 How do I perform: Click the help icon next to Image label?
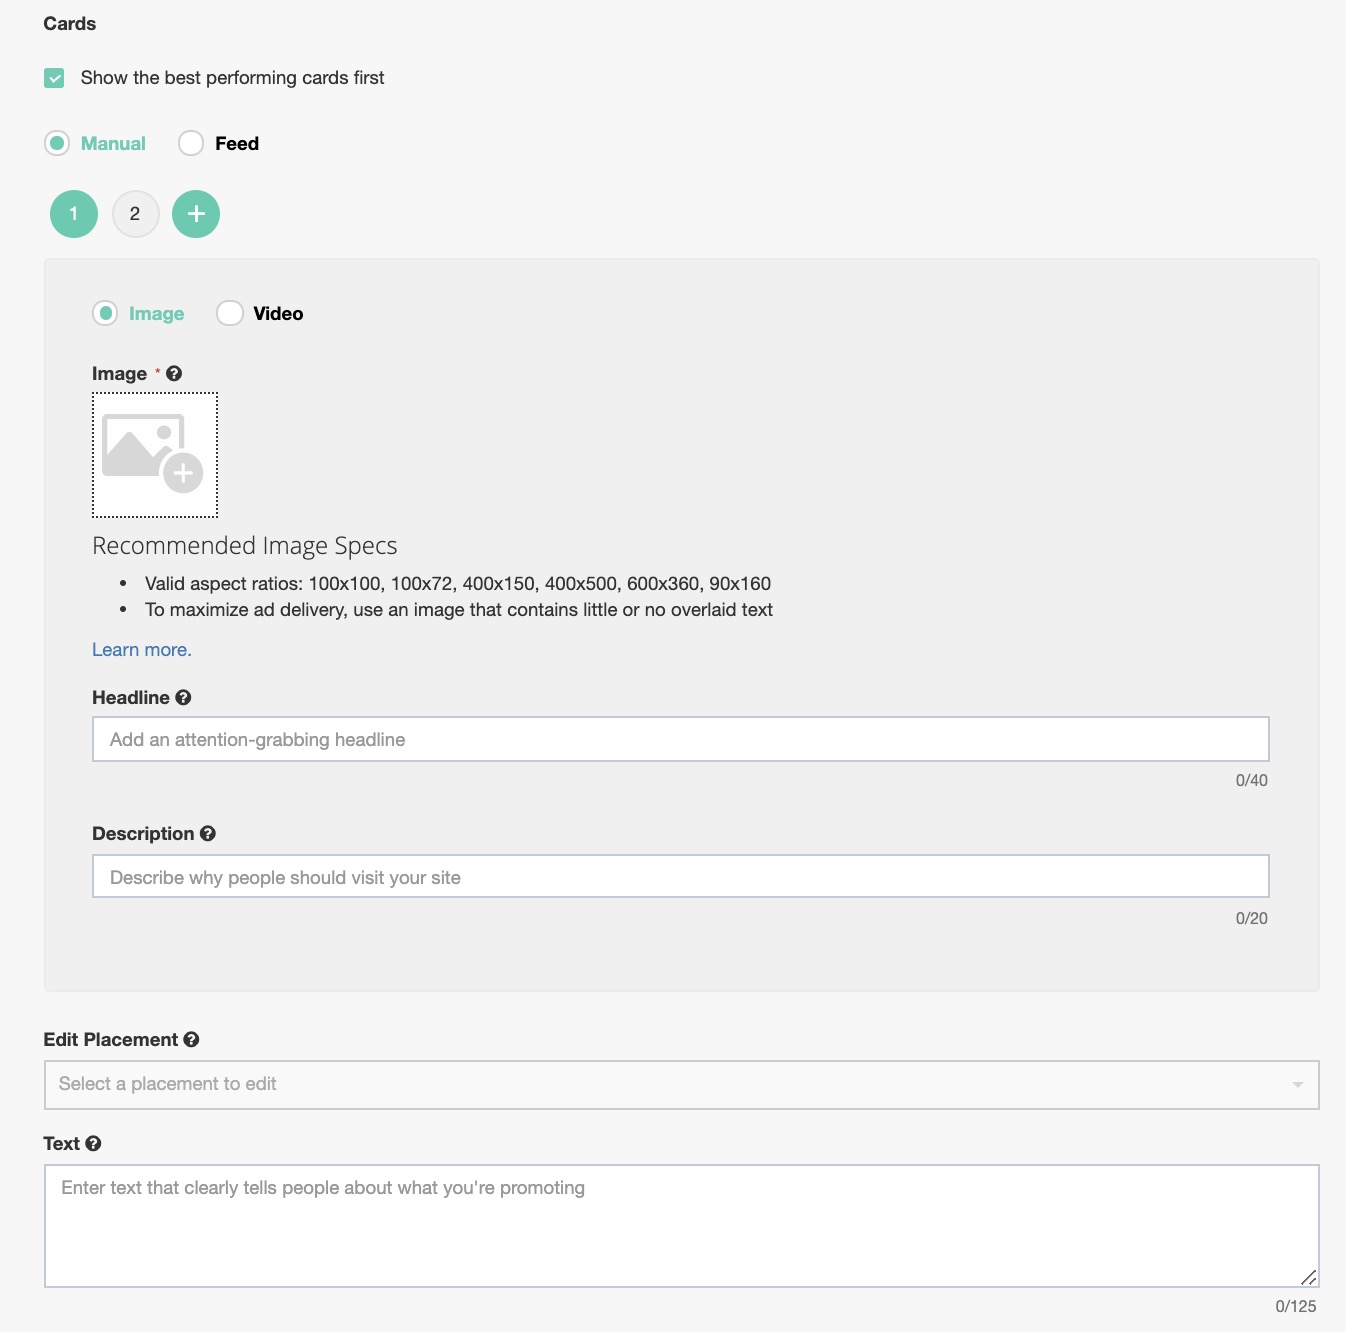(174, 373)
